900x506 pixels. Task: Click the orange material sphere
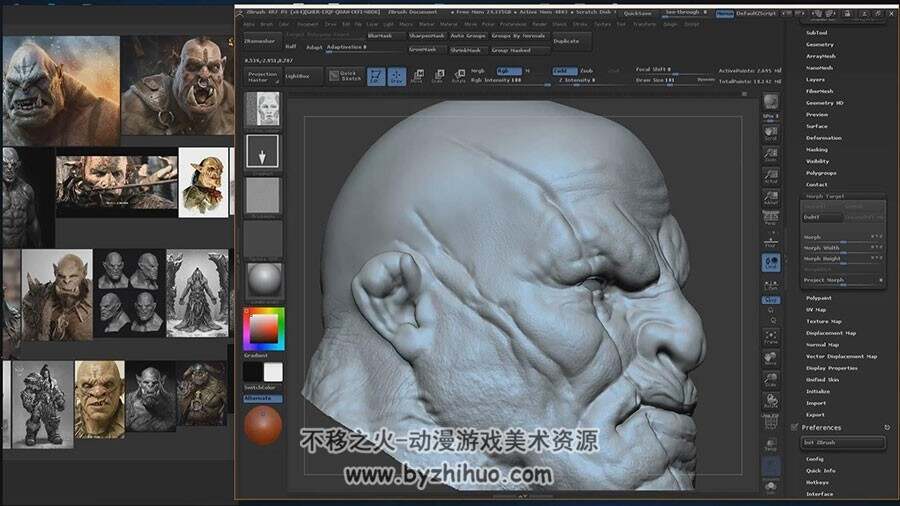point(263,426)
